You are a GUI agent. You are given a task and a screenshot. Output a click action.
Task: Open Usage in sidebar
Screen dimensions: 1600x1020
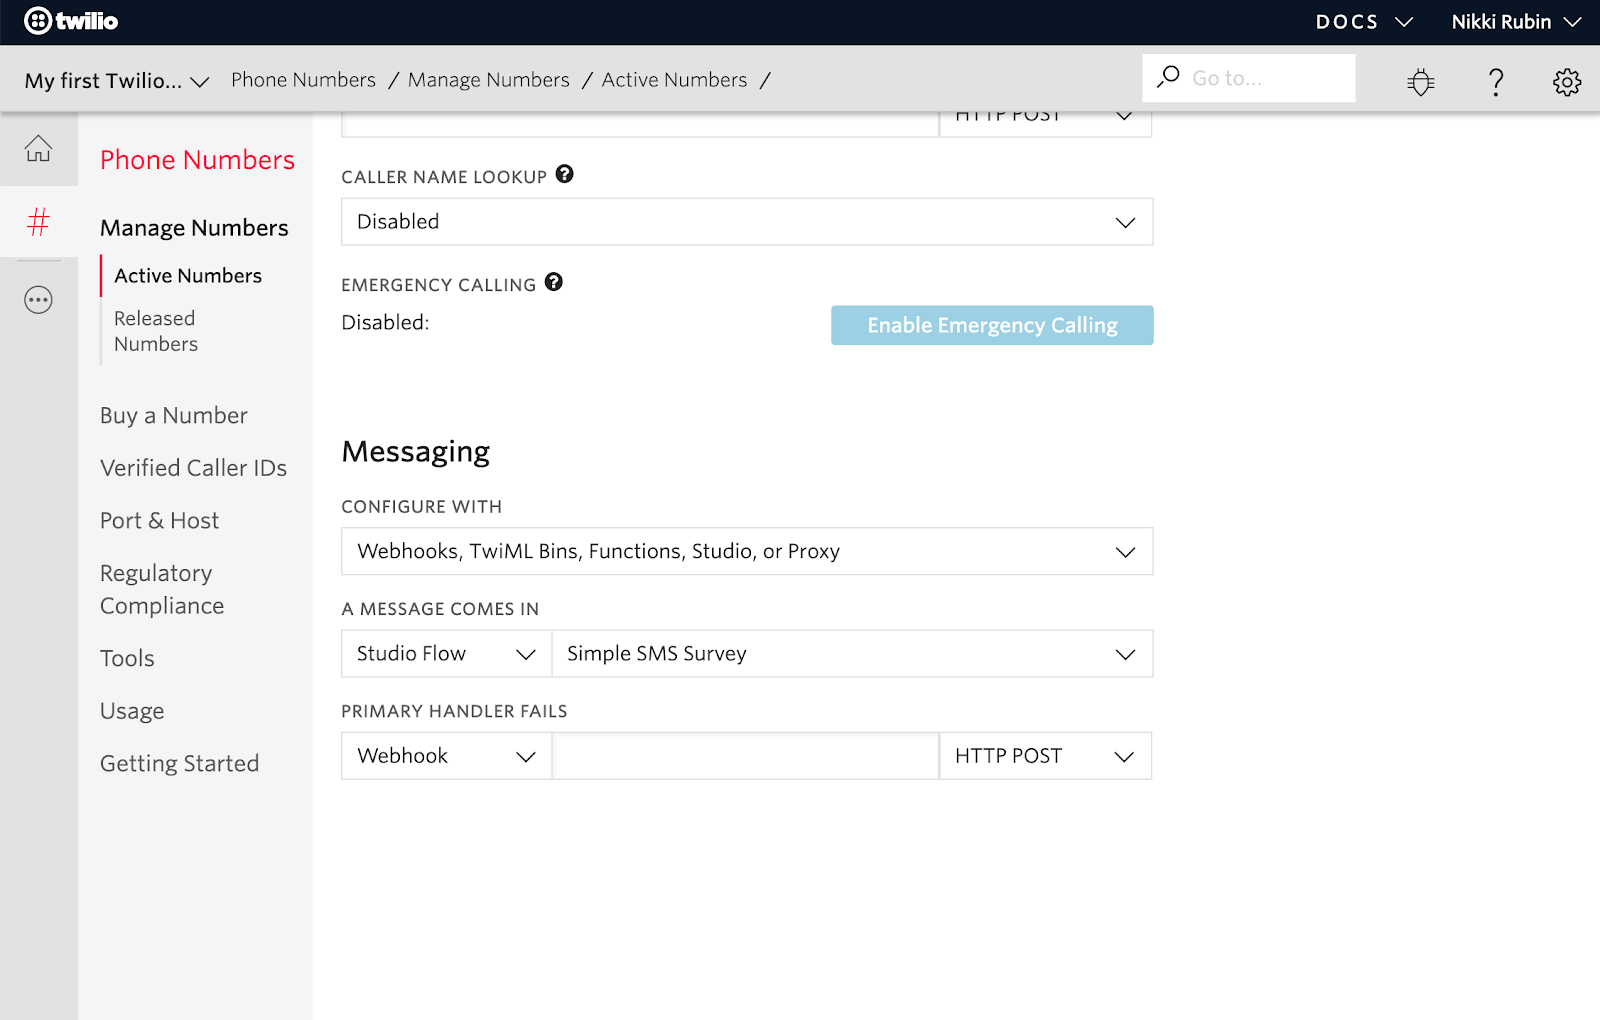[x=132, y=711]
